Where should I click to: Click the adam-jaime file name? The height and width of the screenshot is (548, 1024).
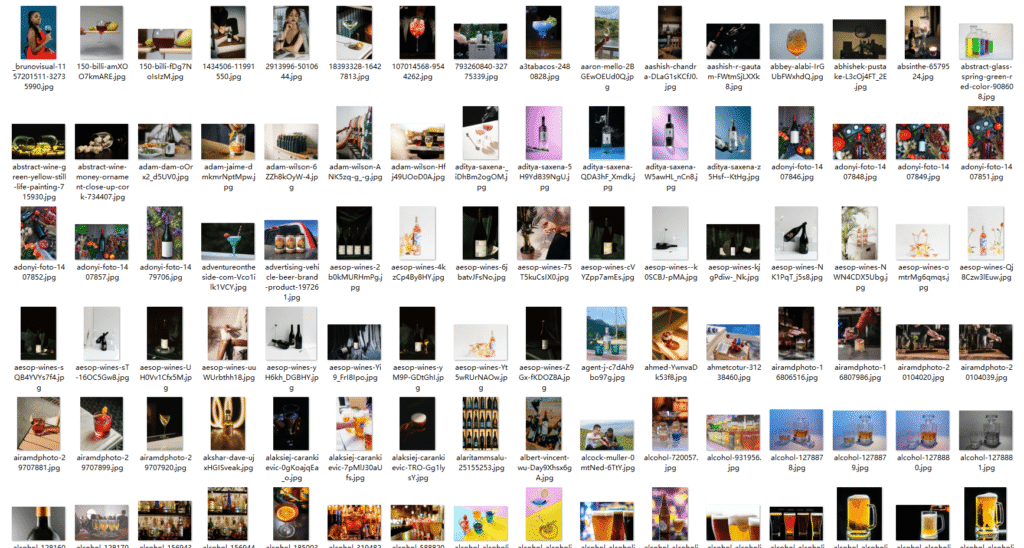point(229,177)
